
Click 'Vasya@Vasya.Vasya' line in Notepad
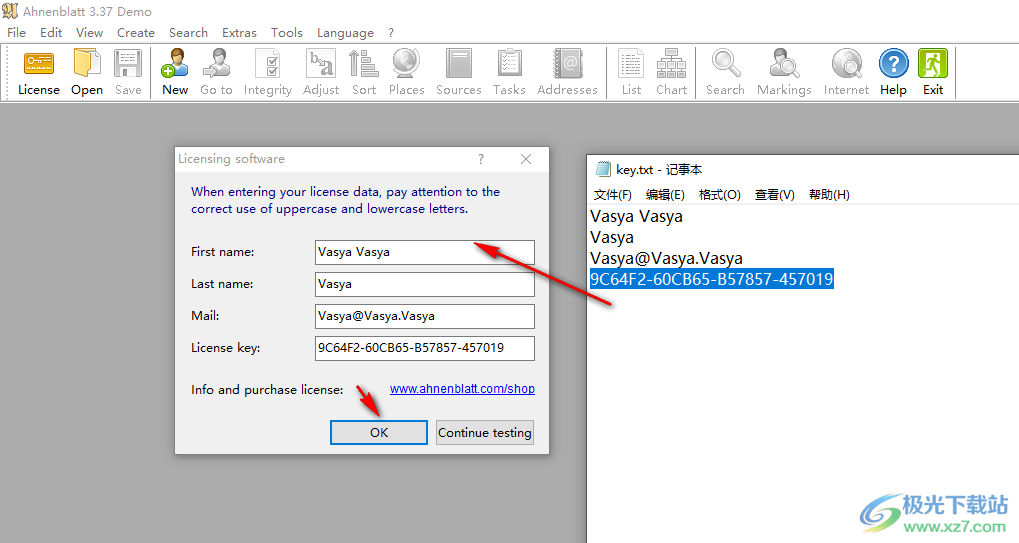coord(666,259)
